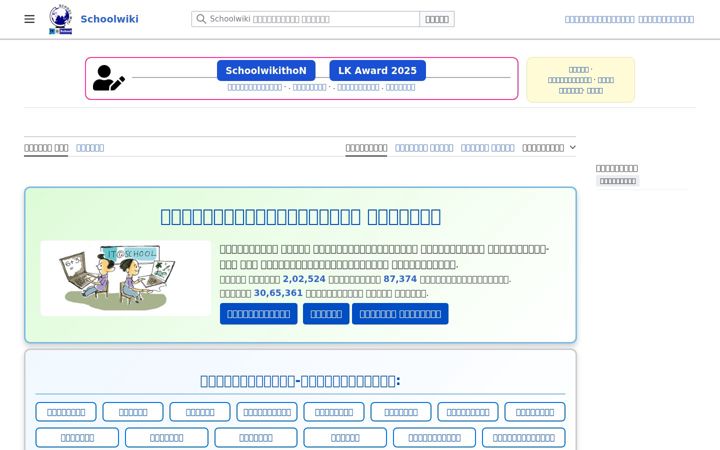
Task: Open the hamburger main menu
Action: tap(29, 19)
